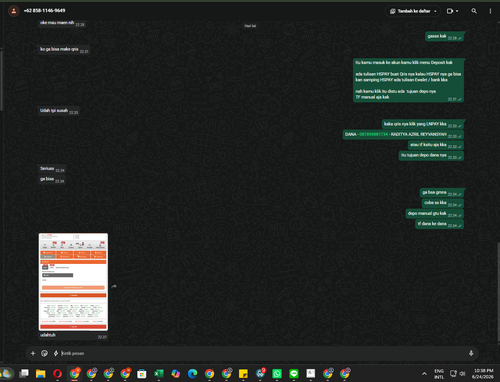
Task: Select the 'itu tujuan depo dana nya' message
Action: coord(431,156)
